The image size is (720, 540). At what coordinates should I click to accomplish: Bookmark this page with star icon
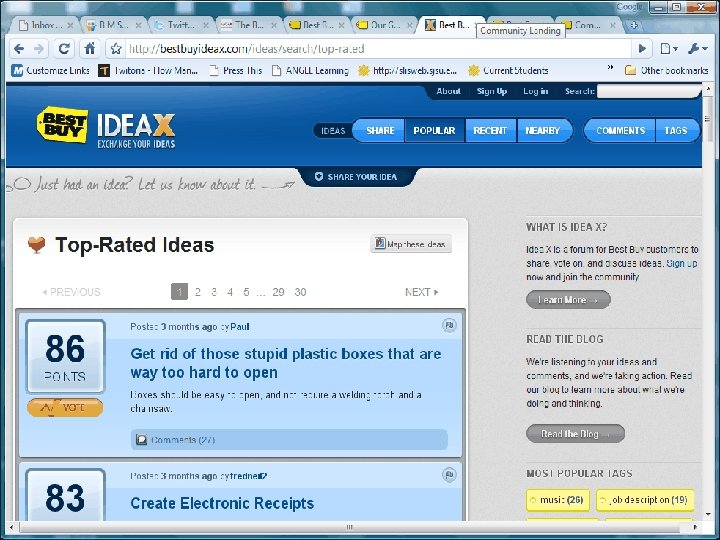[x=116, y=49]
